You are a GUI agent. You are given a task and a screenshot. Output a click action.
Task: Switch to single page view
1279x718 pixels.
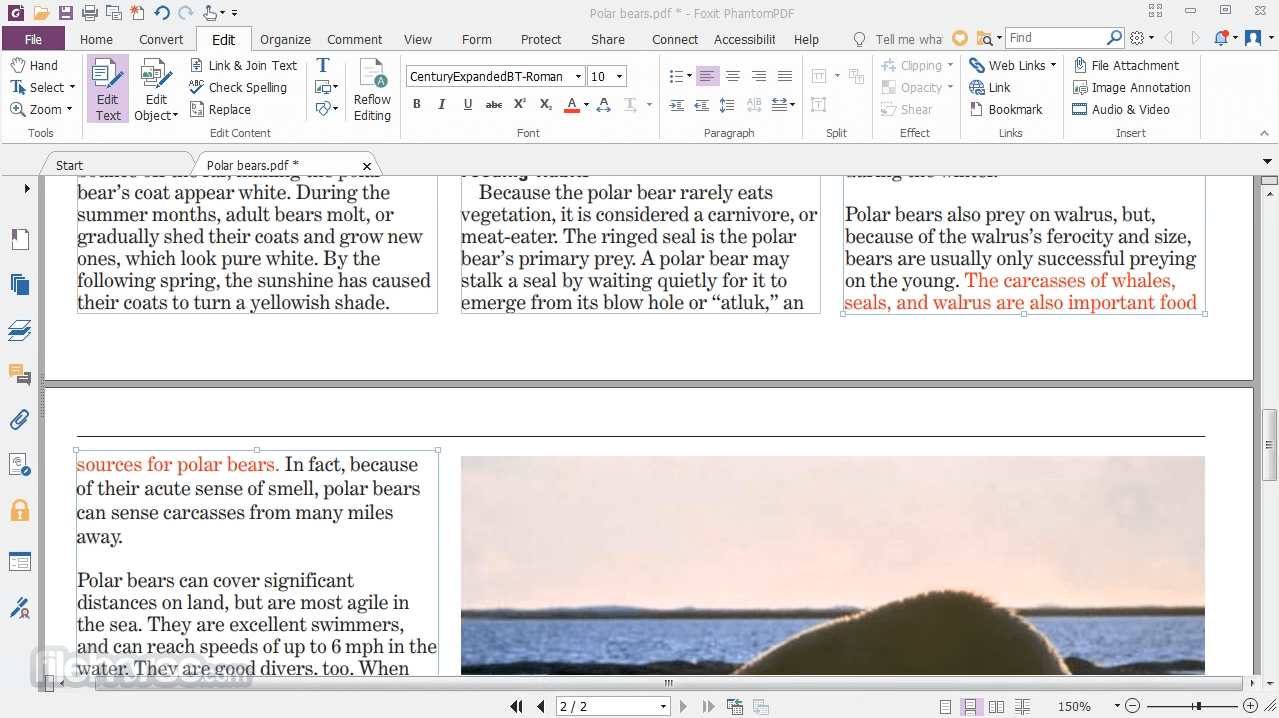945,706
